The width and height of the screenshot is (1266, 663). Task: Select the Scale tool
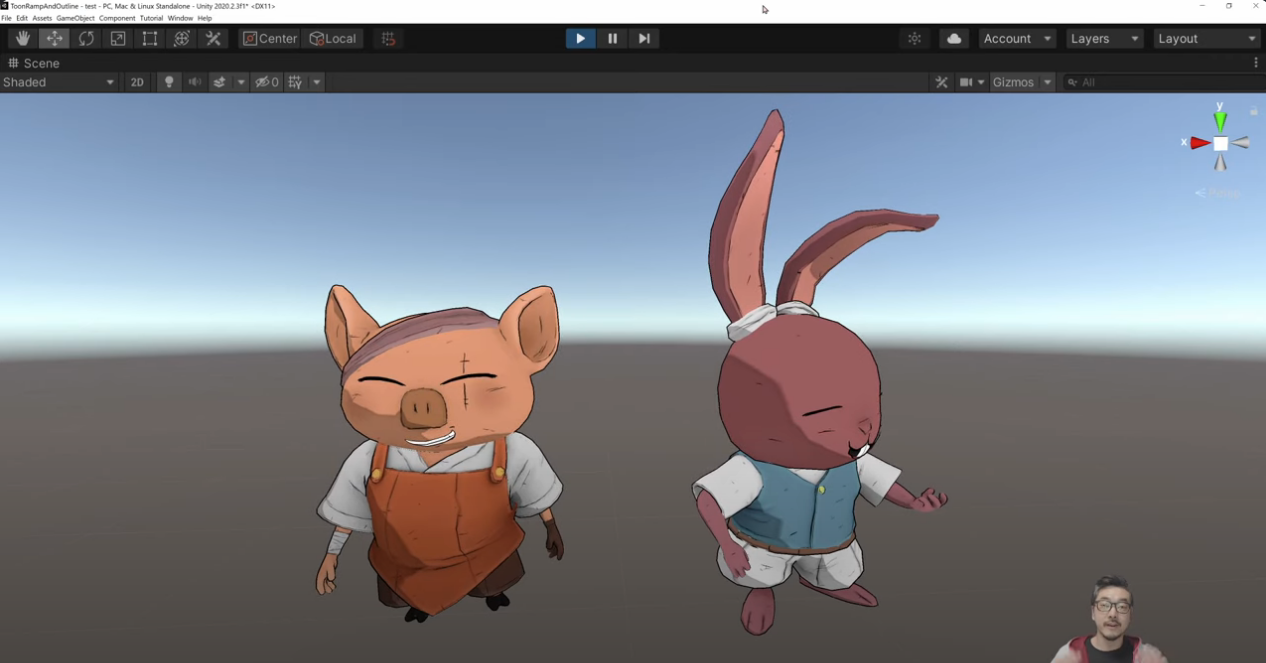coord(118,38)
